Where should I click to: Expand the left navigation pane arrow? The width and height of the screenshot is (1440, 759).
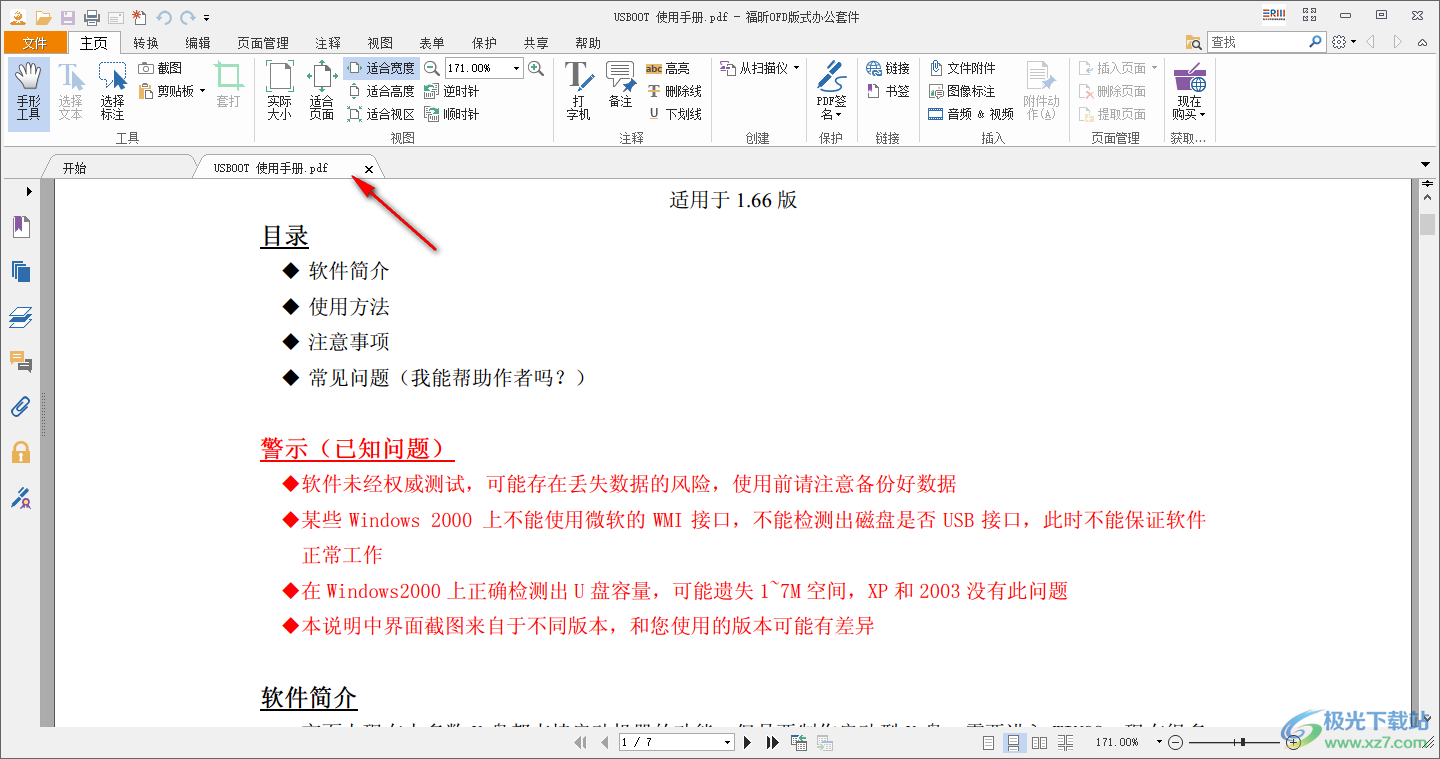(29, 191)
